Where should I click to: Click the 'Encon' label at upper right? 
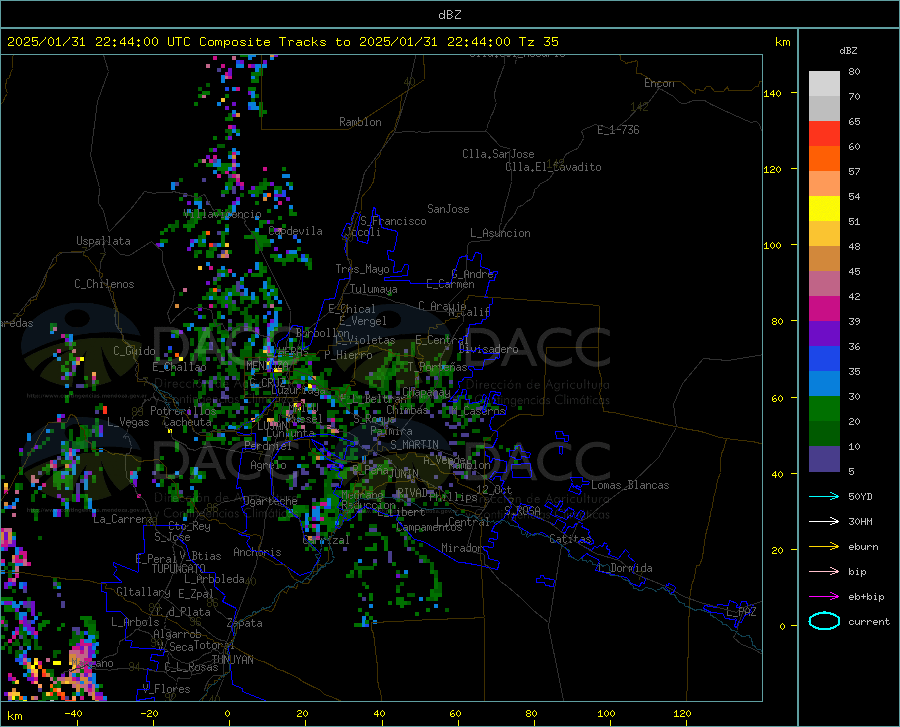click(x=659, y=83)
